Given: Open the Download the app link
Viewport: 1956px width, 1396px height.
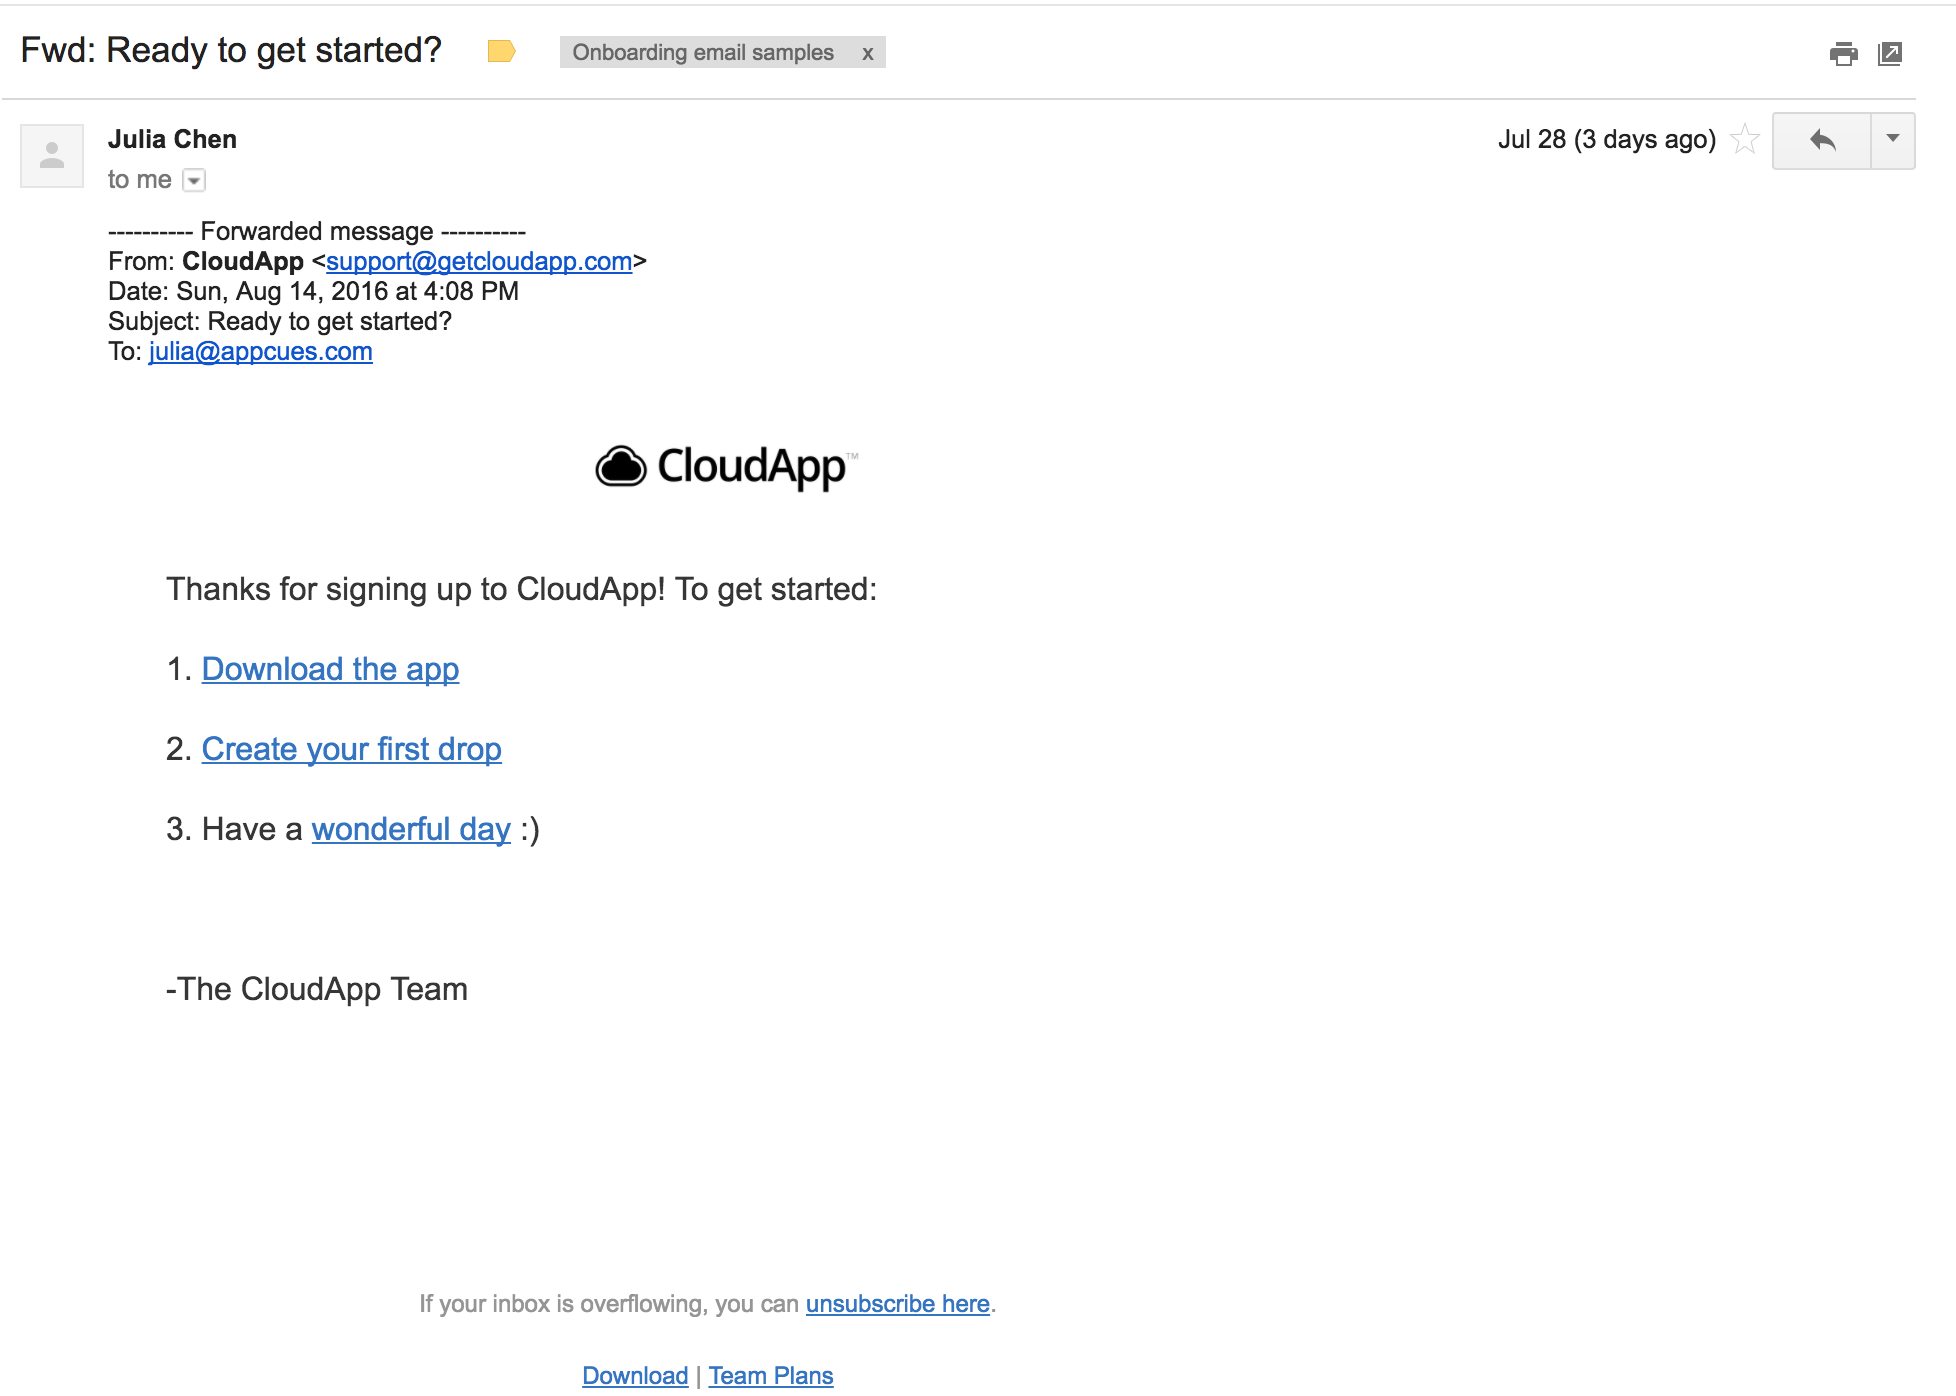Looking at the screenshot, I should point(330,669).
